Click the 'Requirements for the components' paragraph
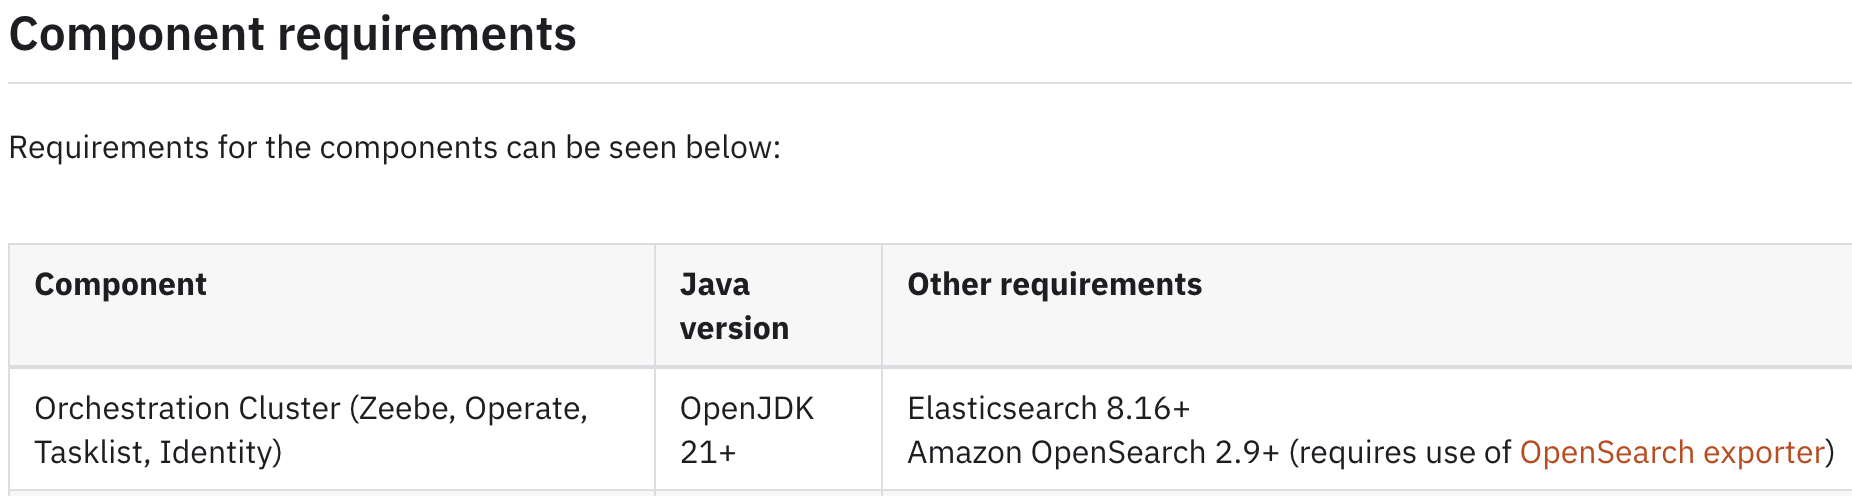The height and width of the screenshot is (496, 1852). click(x=394, y=147)
